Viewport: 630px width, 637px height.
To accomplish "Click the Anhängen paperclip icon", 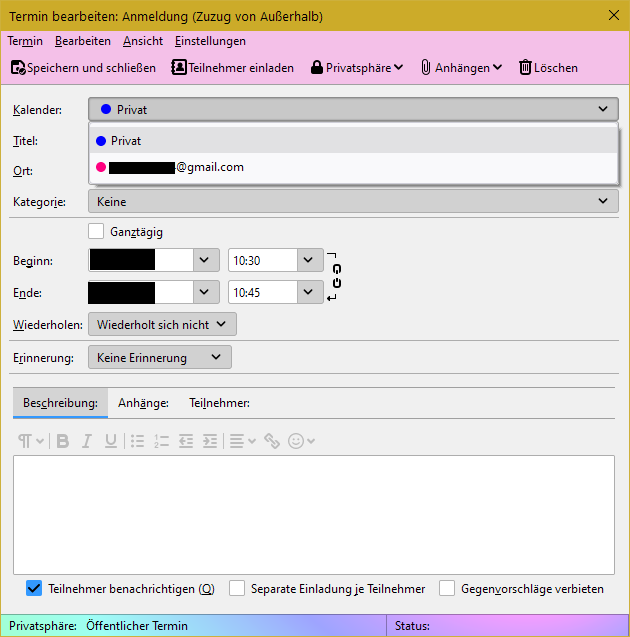I will click(425, 67).
